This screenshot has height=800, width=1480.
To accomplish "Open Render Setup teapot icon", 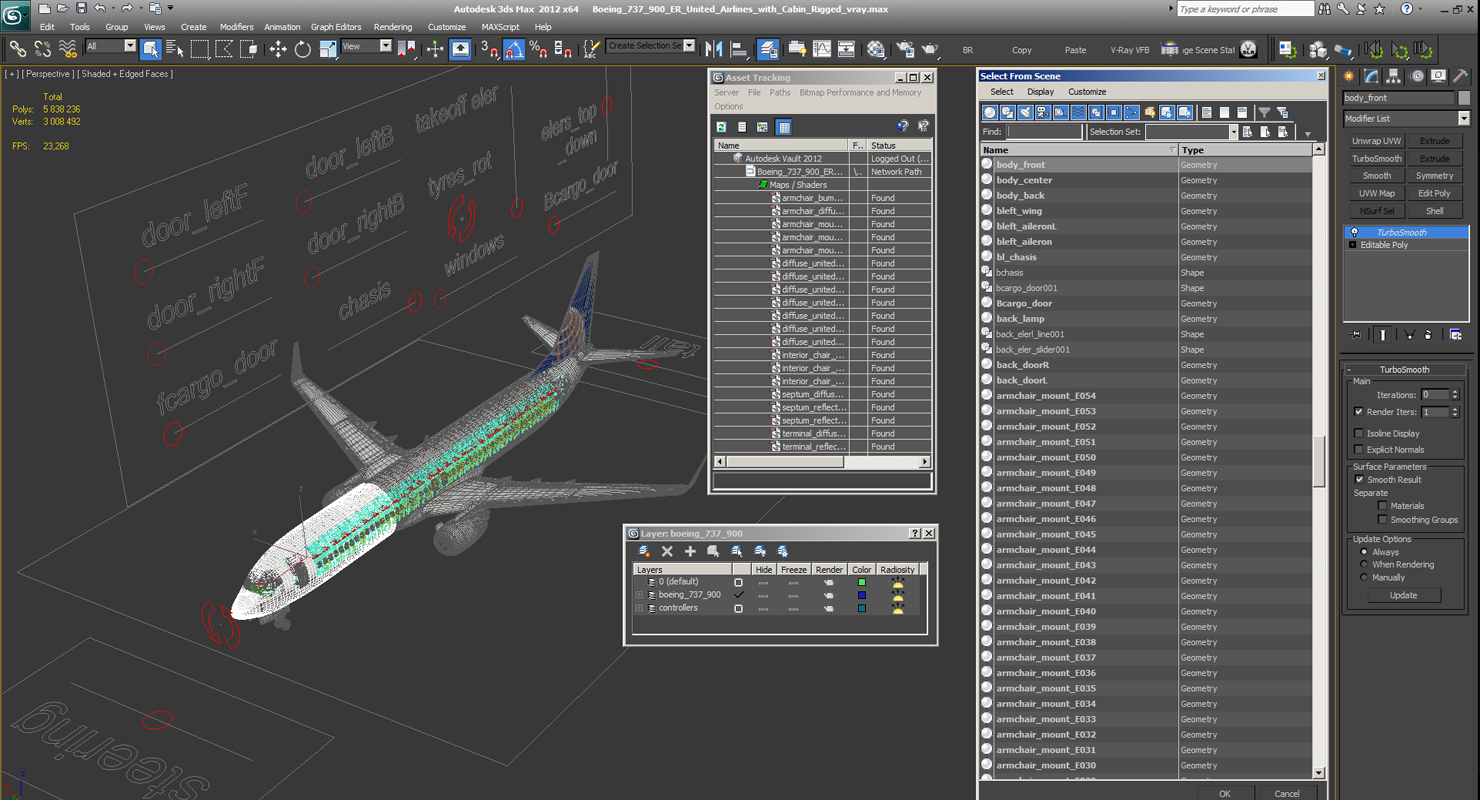I will 904,48.
